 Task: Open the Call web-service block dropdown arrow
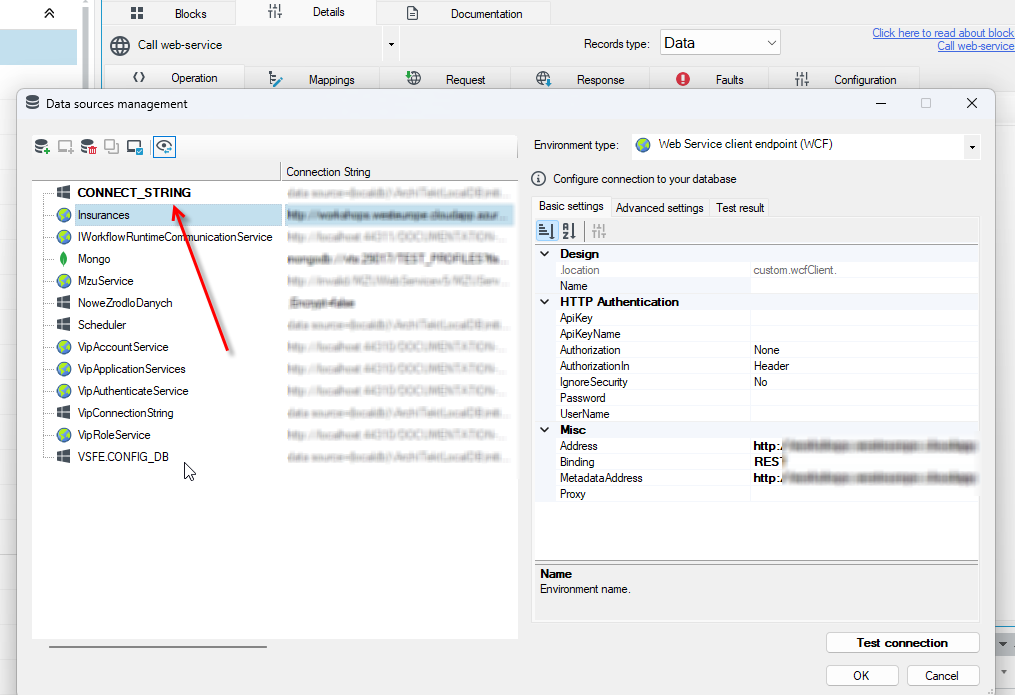391,45
